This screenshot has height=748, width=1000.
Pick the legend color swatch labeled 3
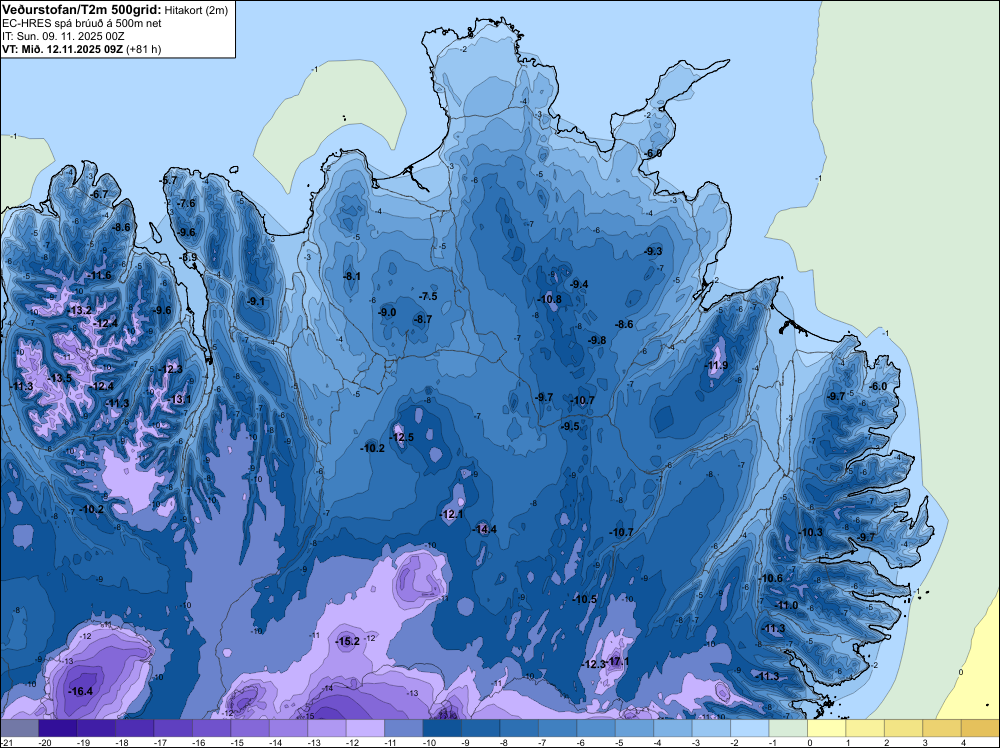942,727
